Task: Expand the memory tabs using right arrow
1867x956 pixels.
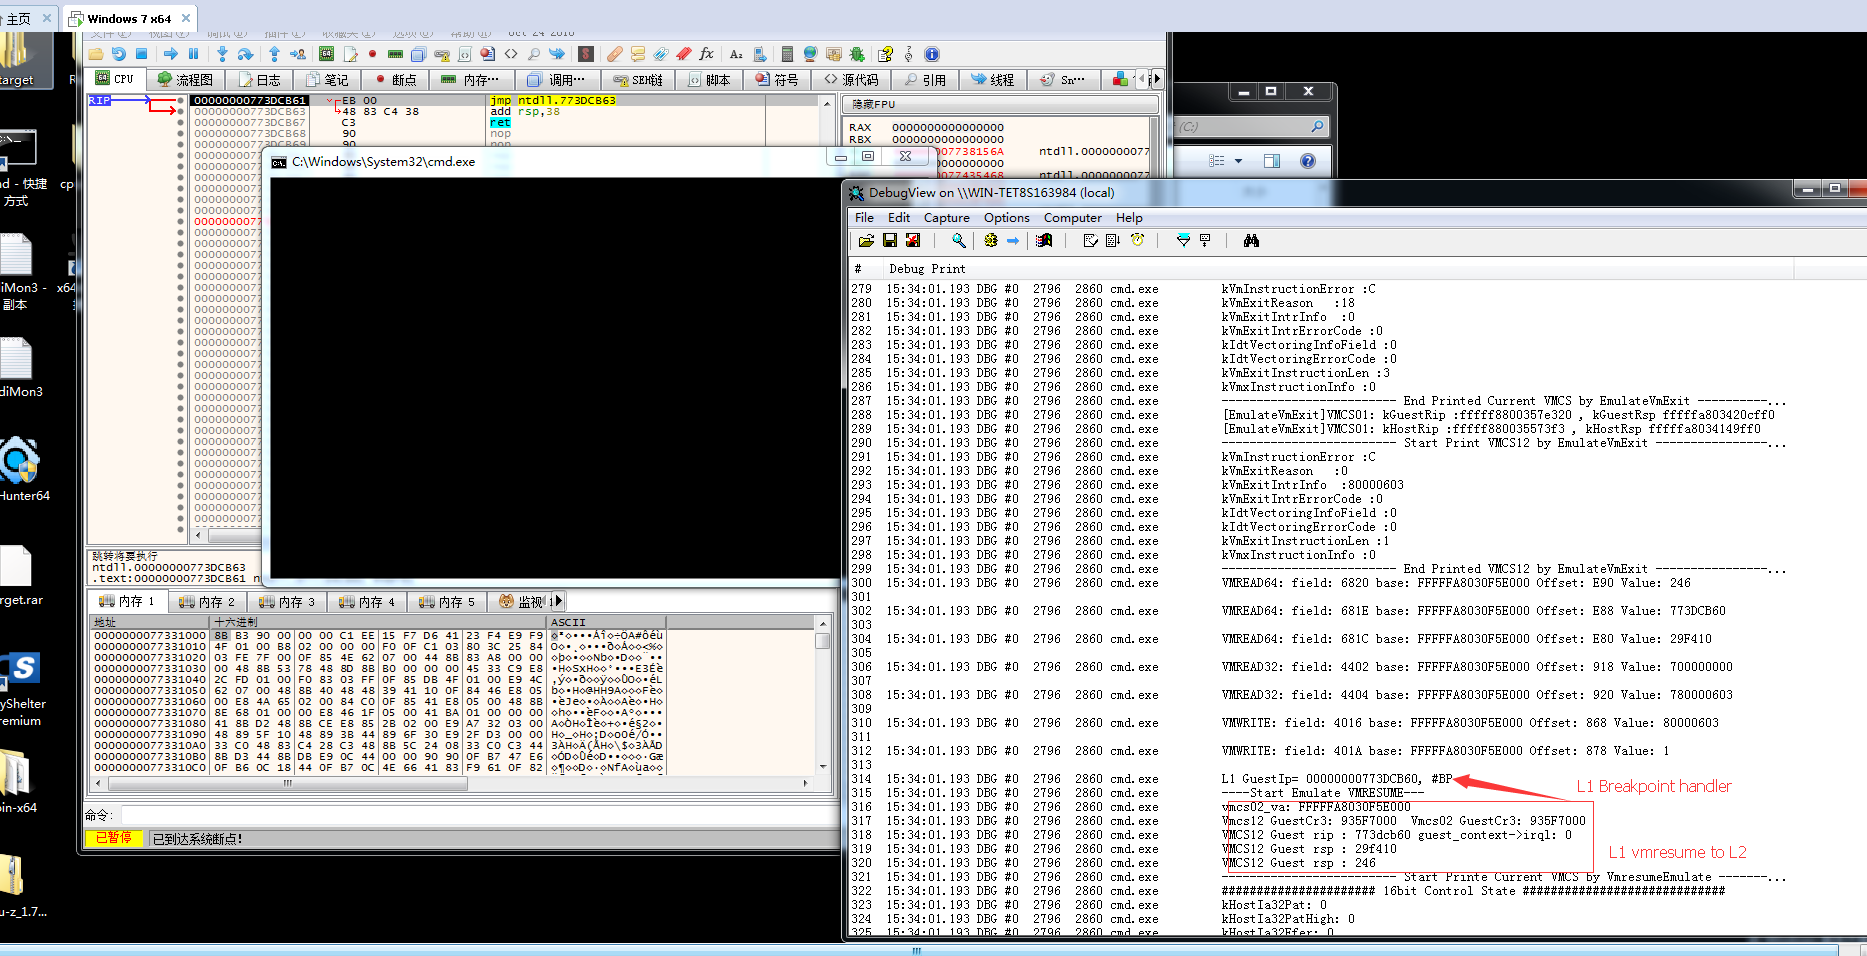Action: pyautogui.click(x=558, y=601)
